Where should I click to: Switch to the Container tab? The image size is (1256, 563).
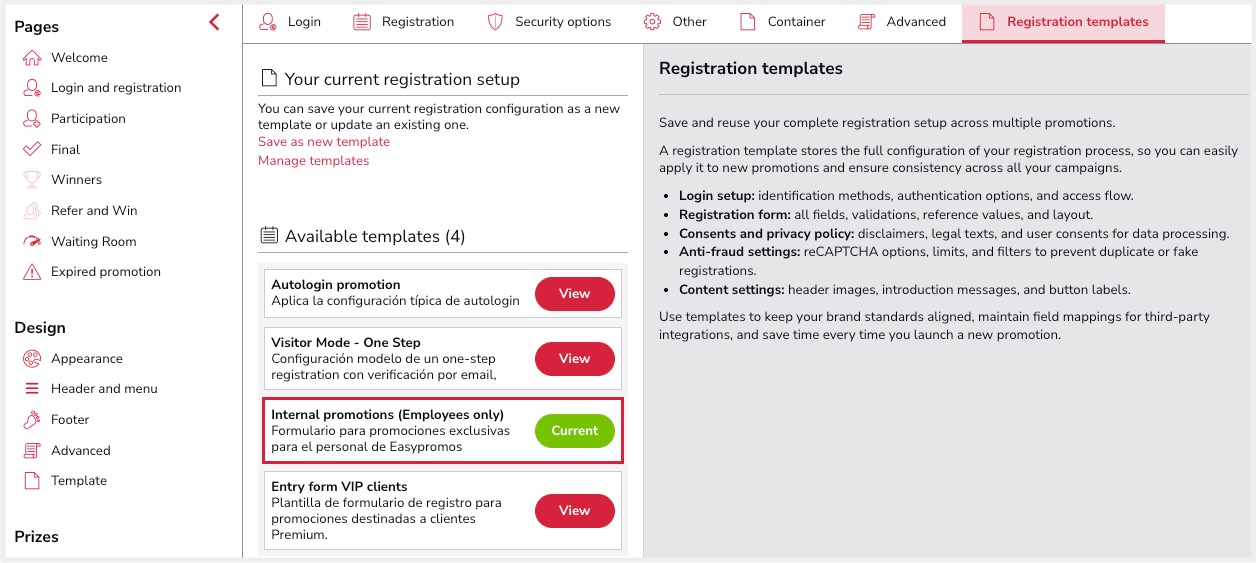782,22
